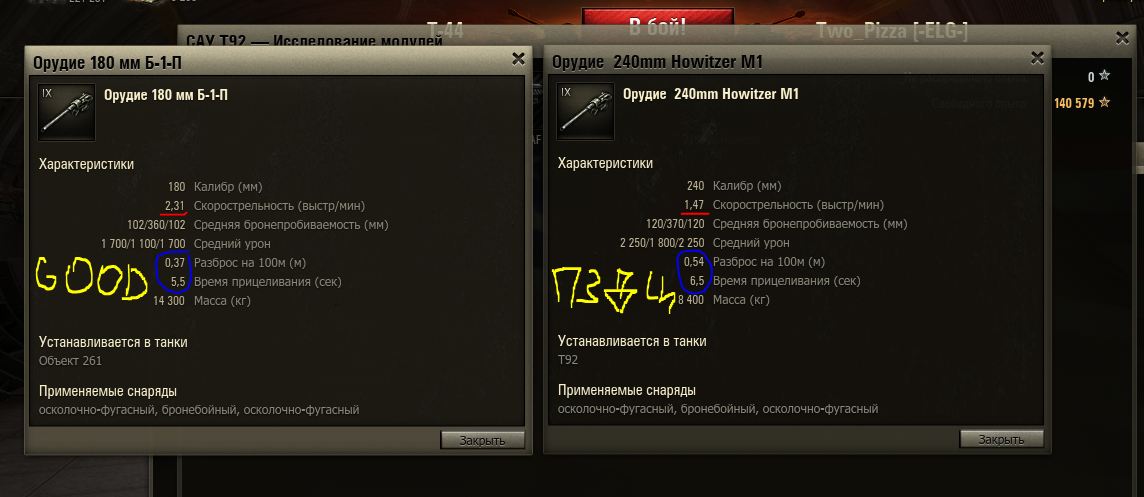Click the title bar Орудие 180 мм Б-1-П
This screenshot has height=497, width=1144.
pyautogui.click(x=107, y=63)
